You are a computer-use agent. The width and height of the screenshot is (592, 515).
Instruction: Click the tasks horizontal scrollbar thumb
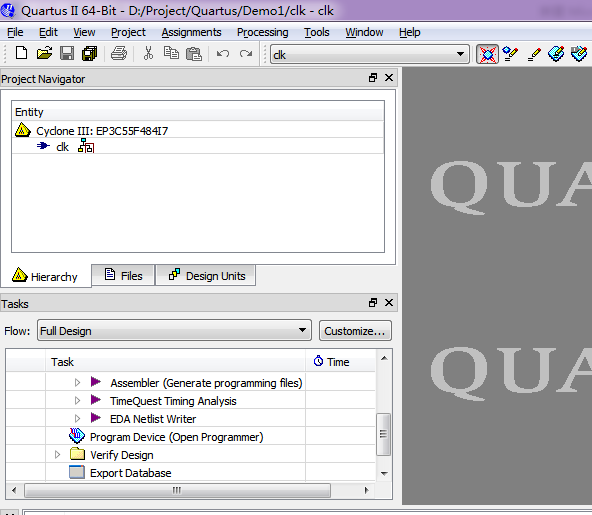[177, 490]
